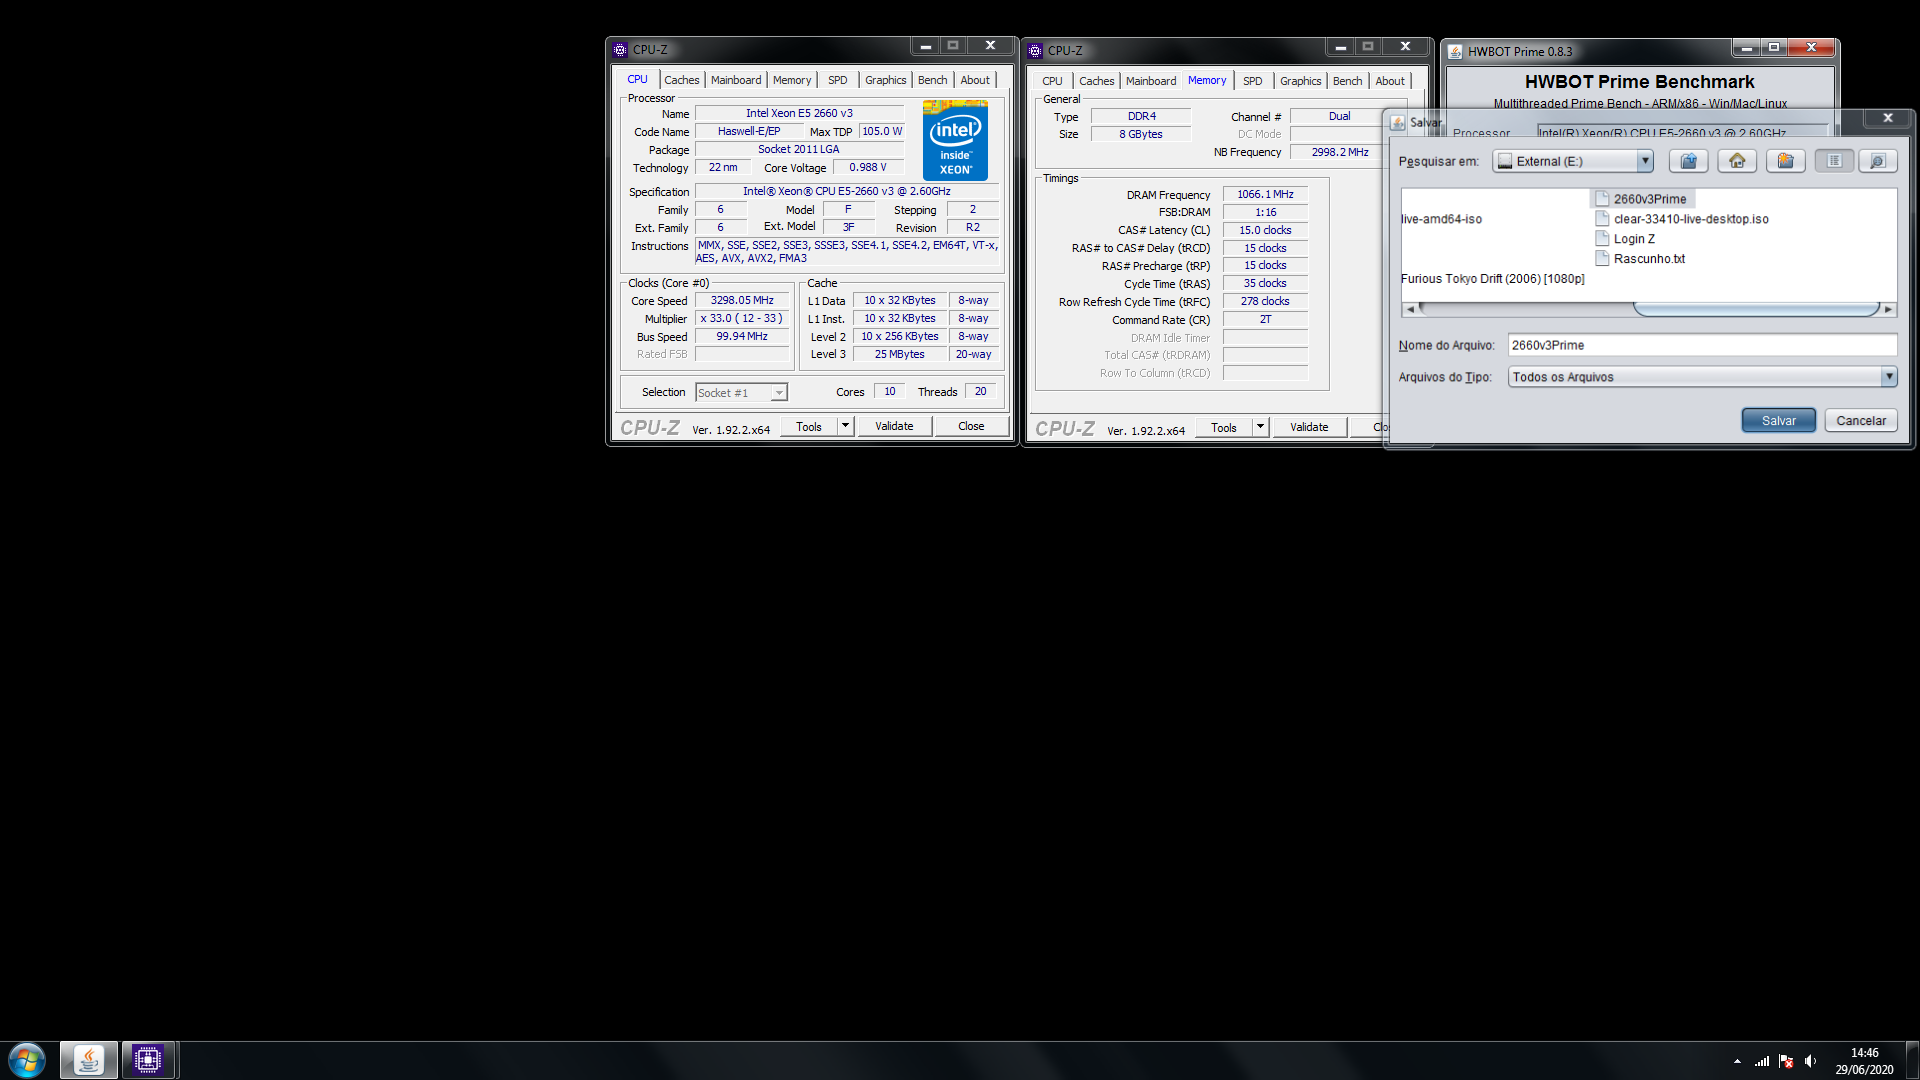The height and width of the screenshot is (1080, 1920).
Task: Expand Tools dropdown arrow in right CPU-Z
Action: 1260,428
